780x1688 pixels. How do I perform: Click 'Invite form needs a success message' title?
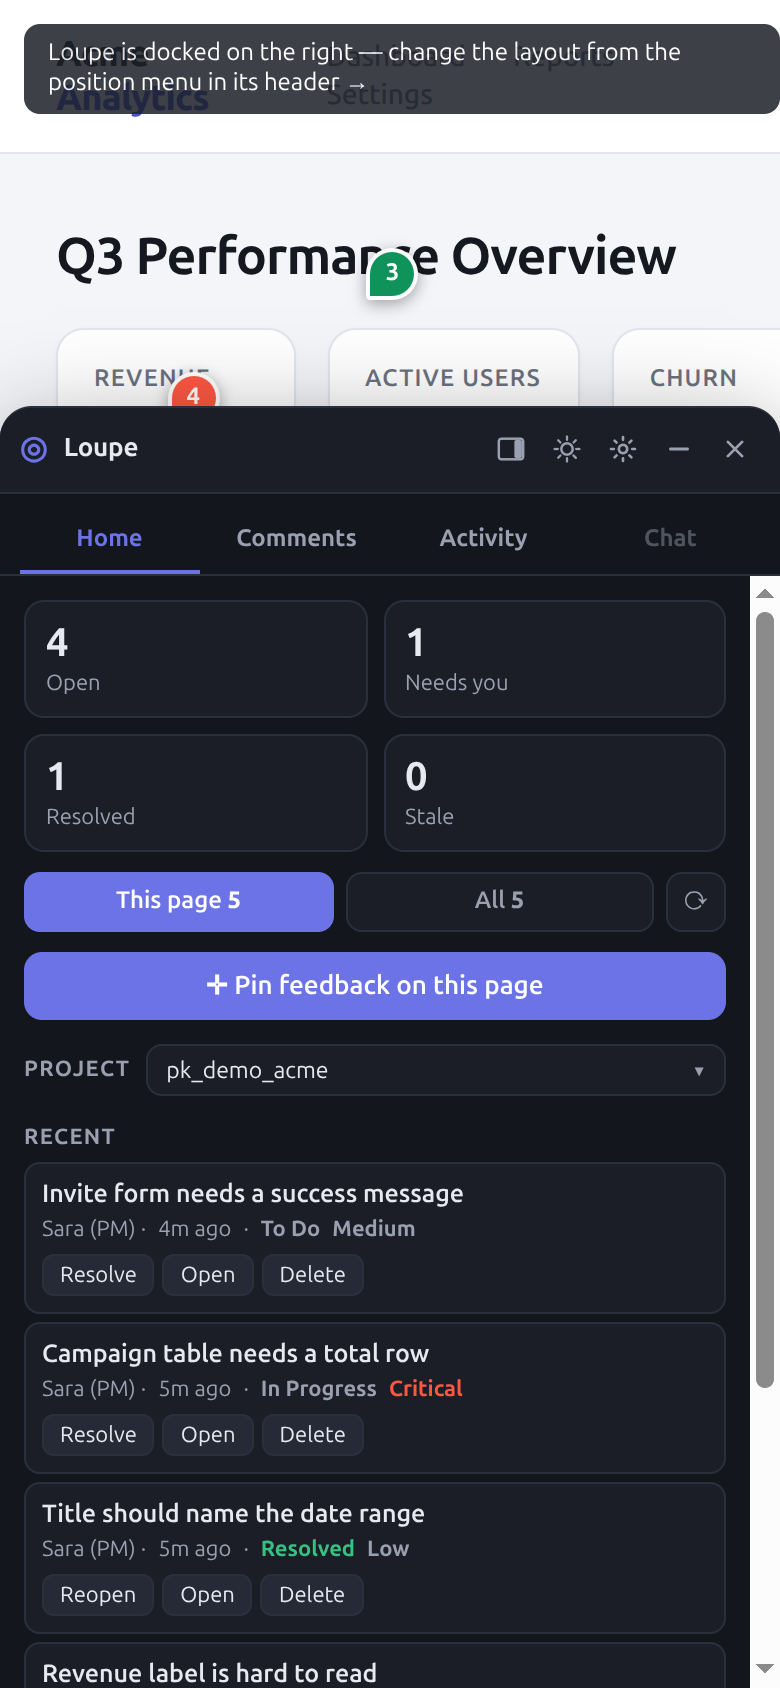[x=253, y=1194]
